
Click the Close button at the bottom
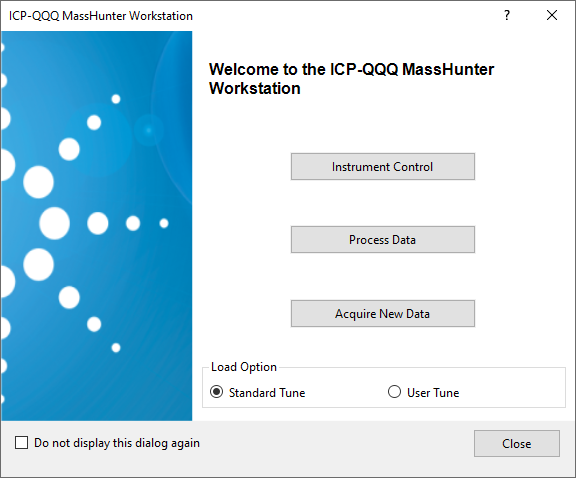pyautogui.click(x=517, y=443)
